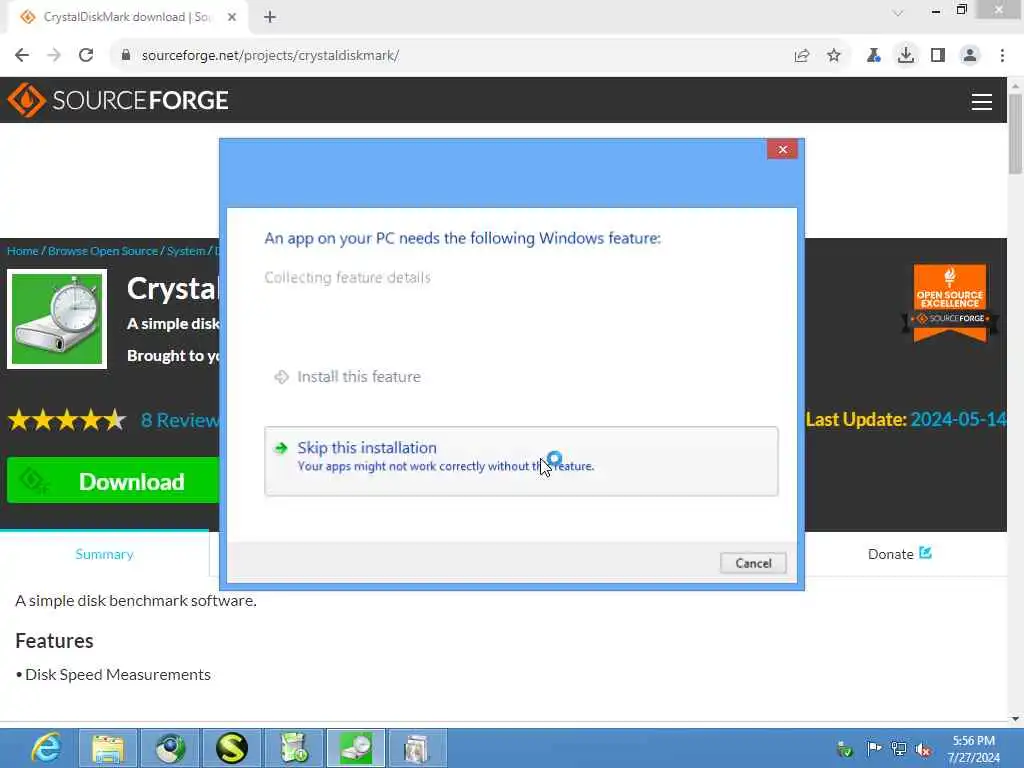
Task: Open the profile avatar icon
Action: point(970,56)
